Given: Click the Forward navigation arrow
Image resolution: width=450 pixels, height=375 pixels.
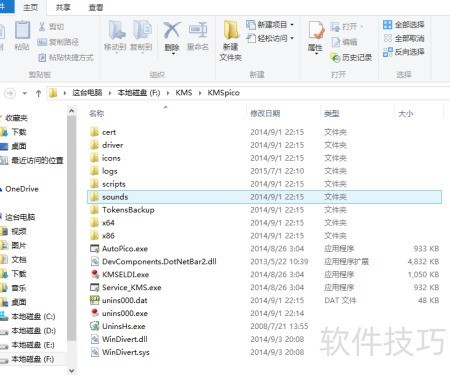Looking at the screenshot, I should [10, 93].
